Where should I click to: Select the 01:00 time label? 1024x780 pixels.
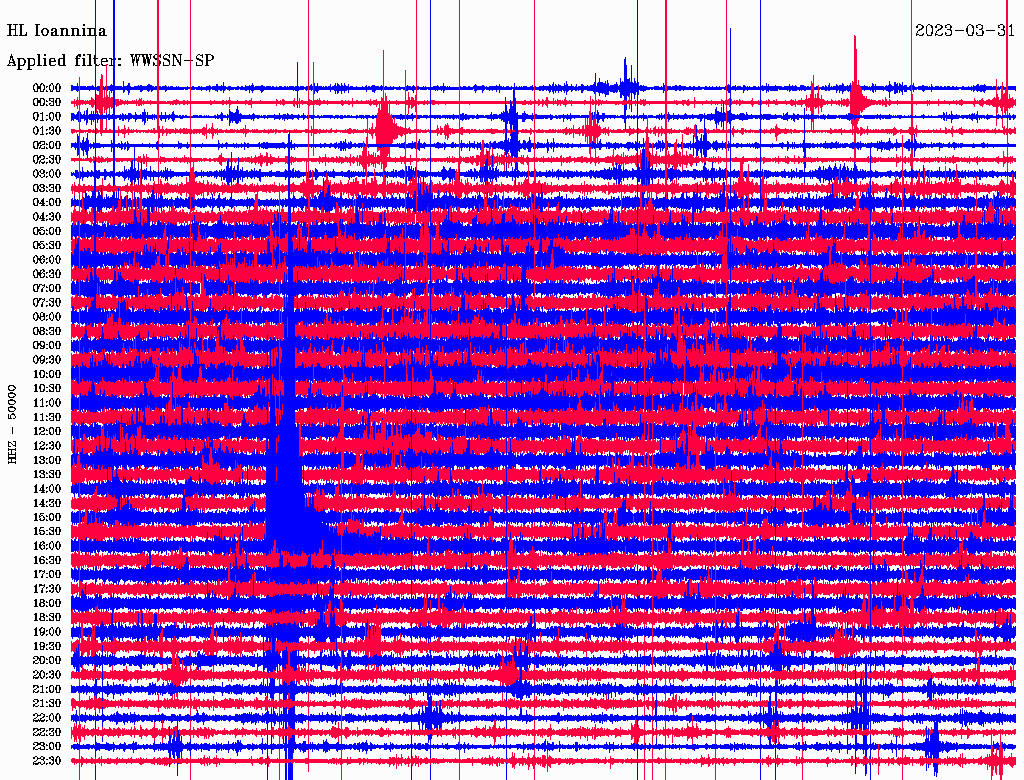coord(47,116)
